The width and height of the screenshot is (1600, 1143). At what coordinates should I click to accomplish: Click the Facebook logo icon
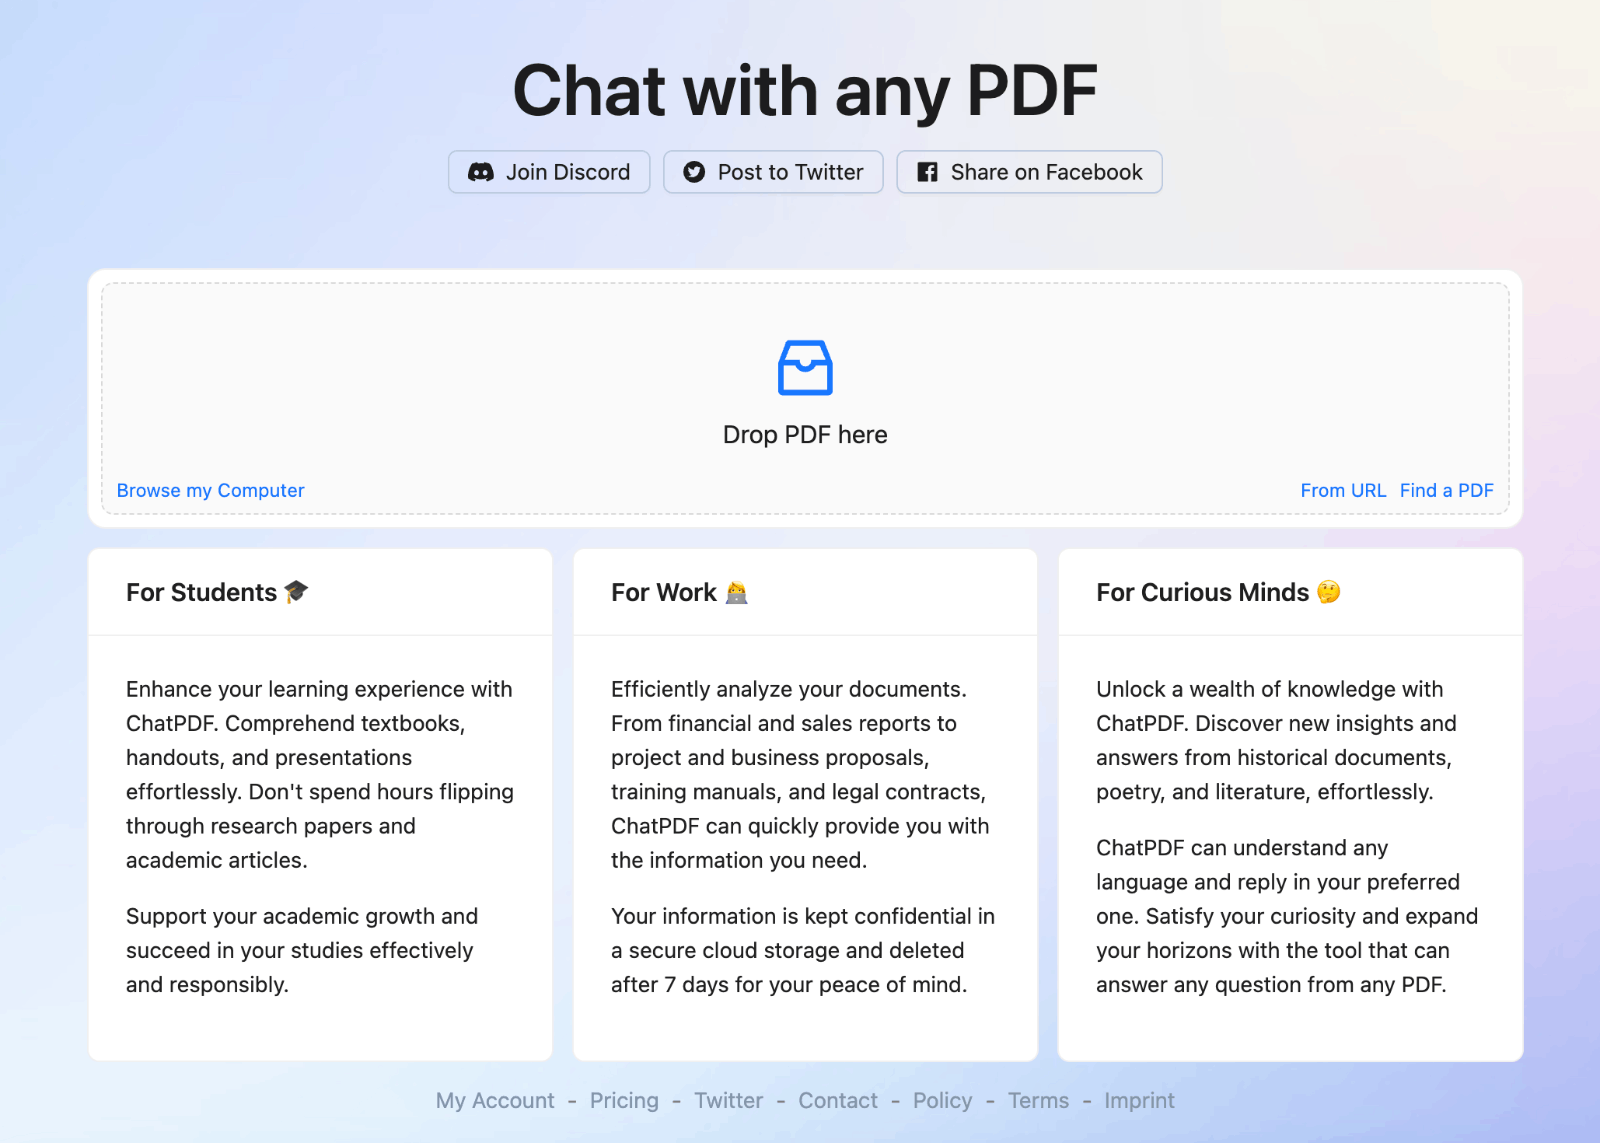[x=928, y=172]
